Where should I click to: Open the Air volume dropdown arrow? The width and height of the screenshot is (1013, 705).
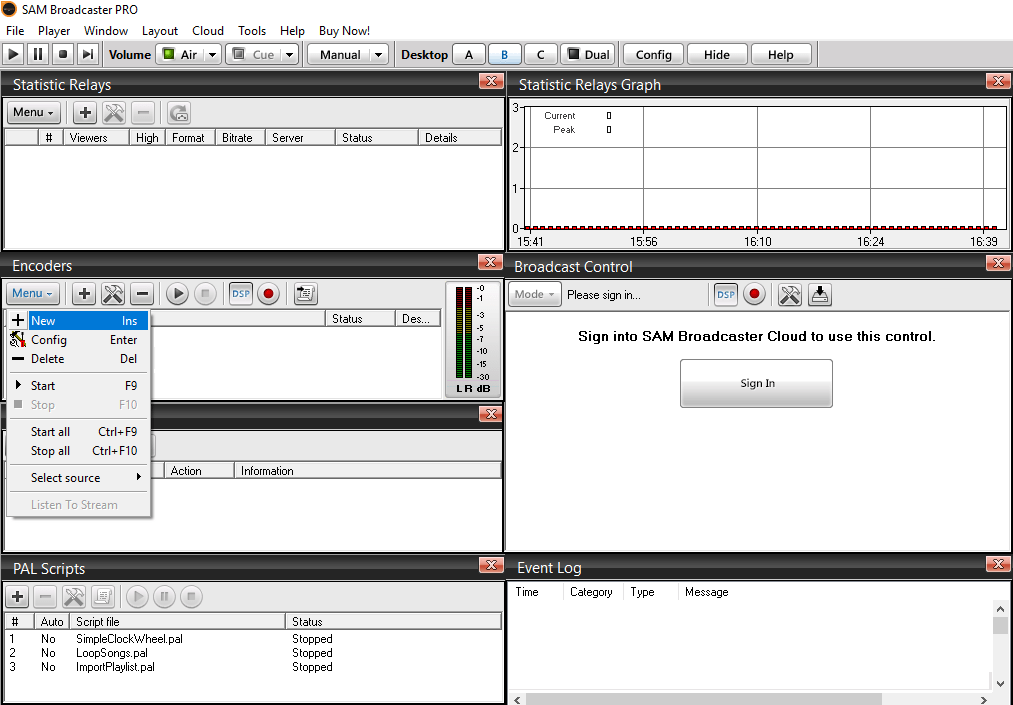pyautogui.click(x=213, y=54)
